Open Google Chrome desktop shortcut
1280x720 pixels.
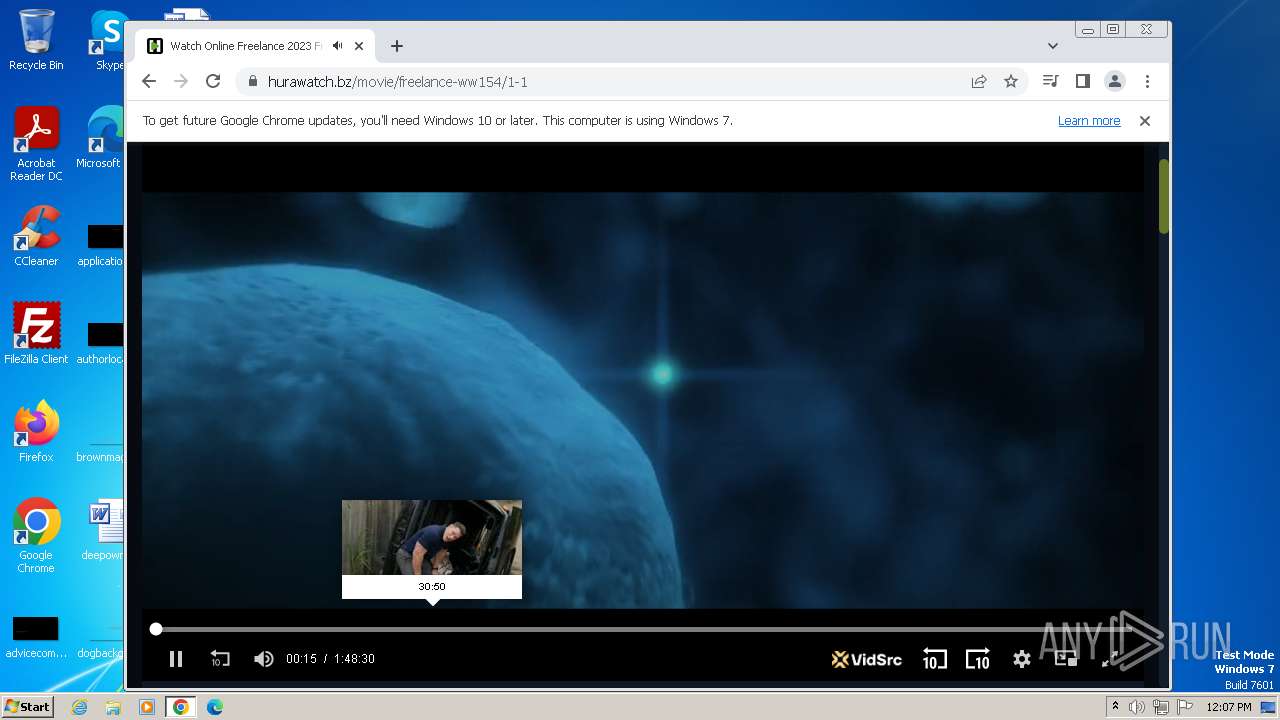[36, 536]
